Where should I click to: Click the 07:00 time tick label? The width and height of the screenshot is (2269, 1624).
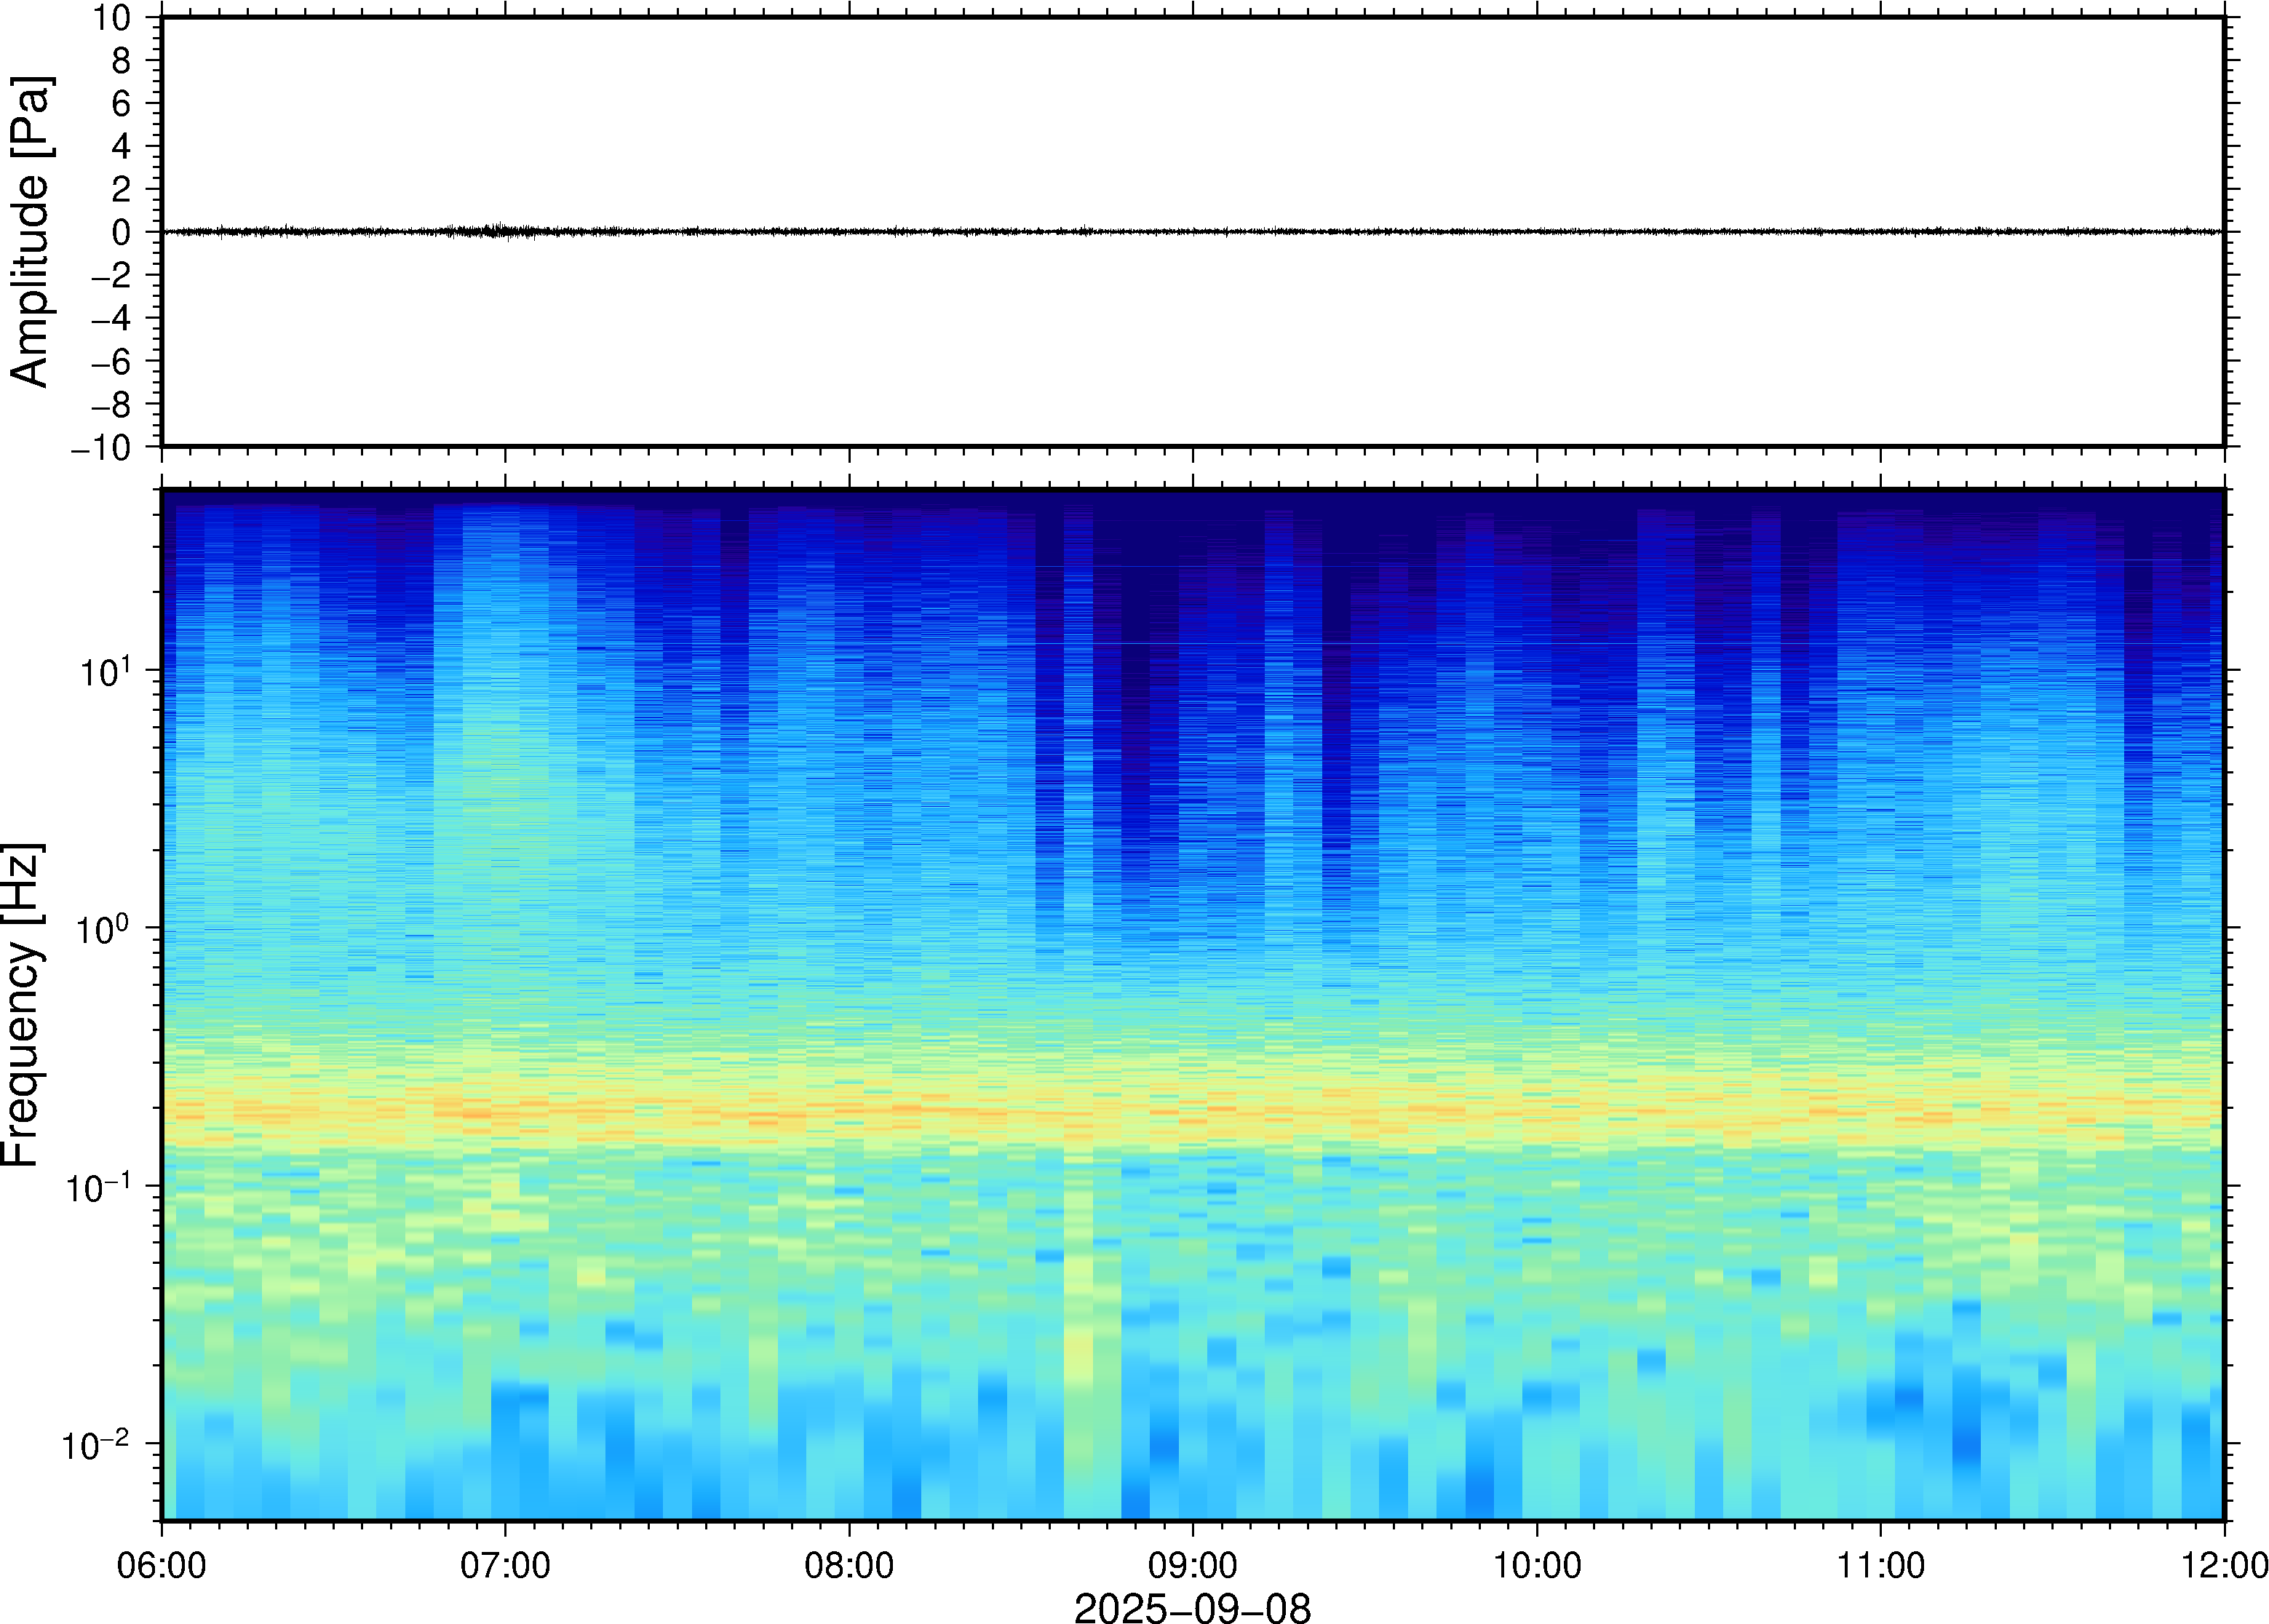[x=505, y=1565]
